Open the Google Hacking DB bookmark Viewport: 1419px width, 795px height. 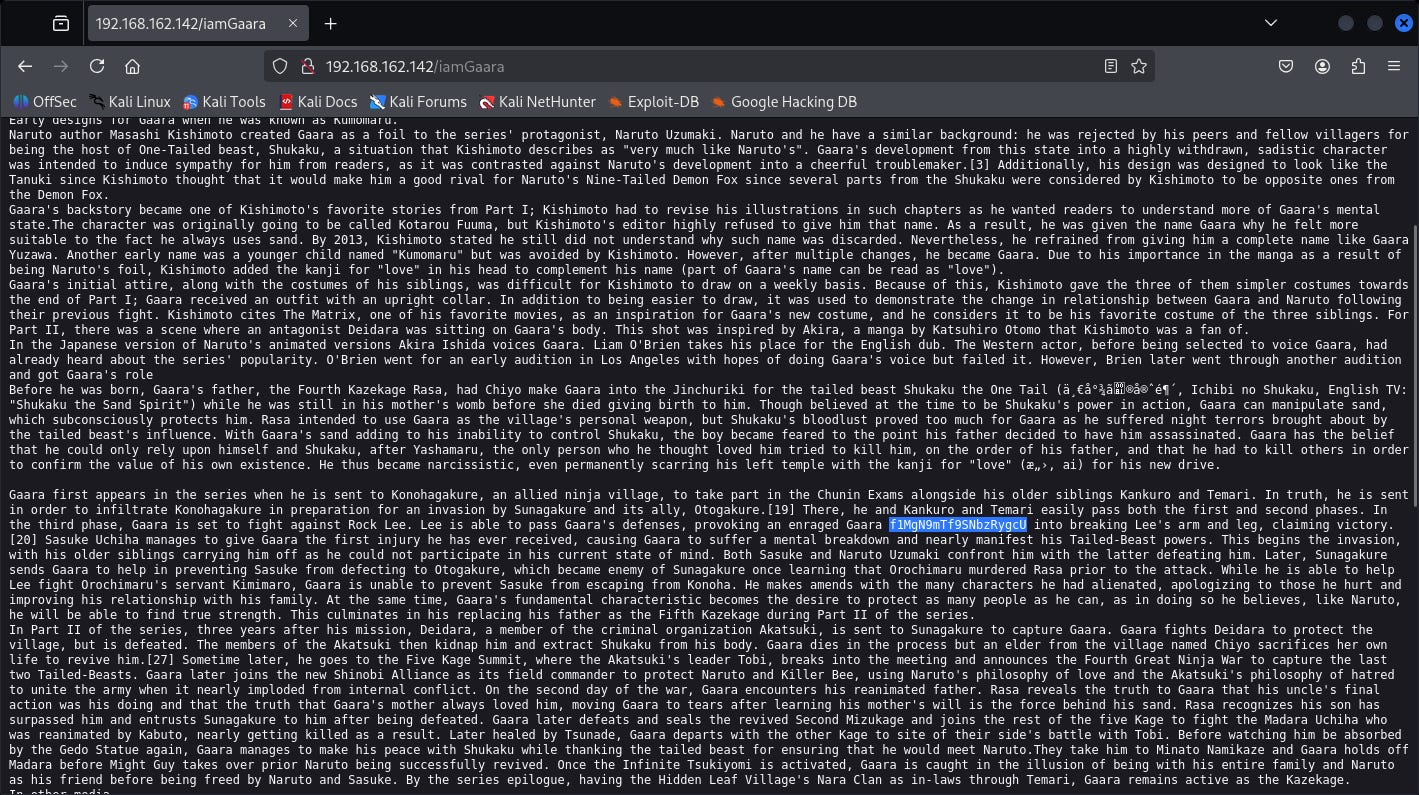click(x=784, y=101)
